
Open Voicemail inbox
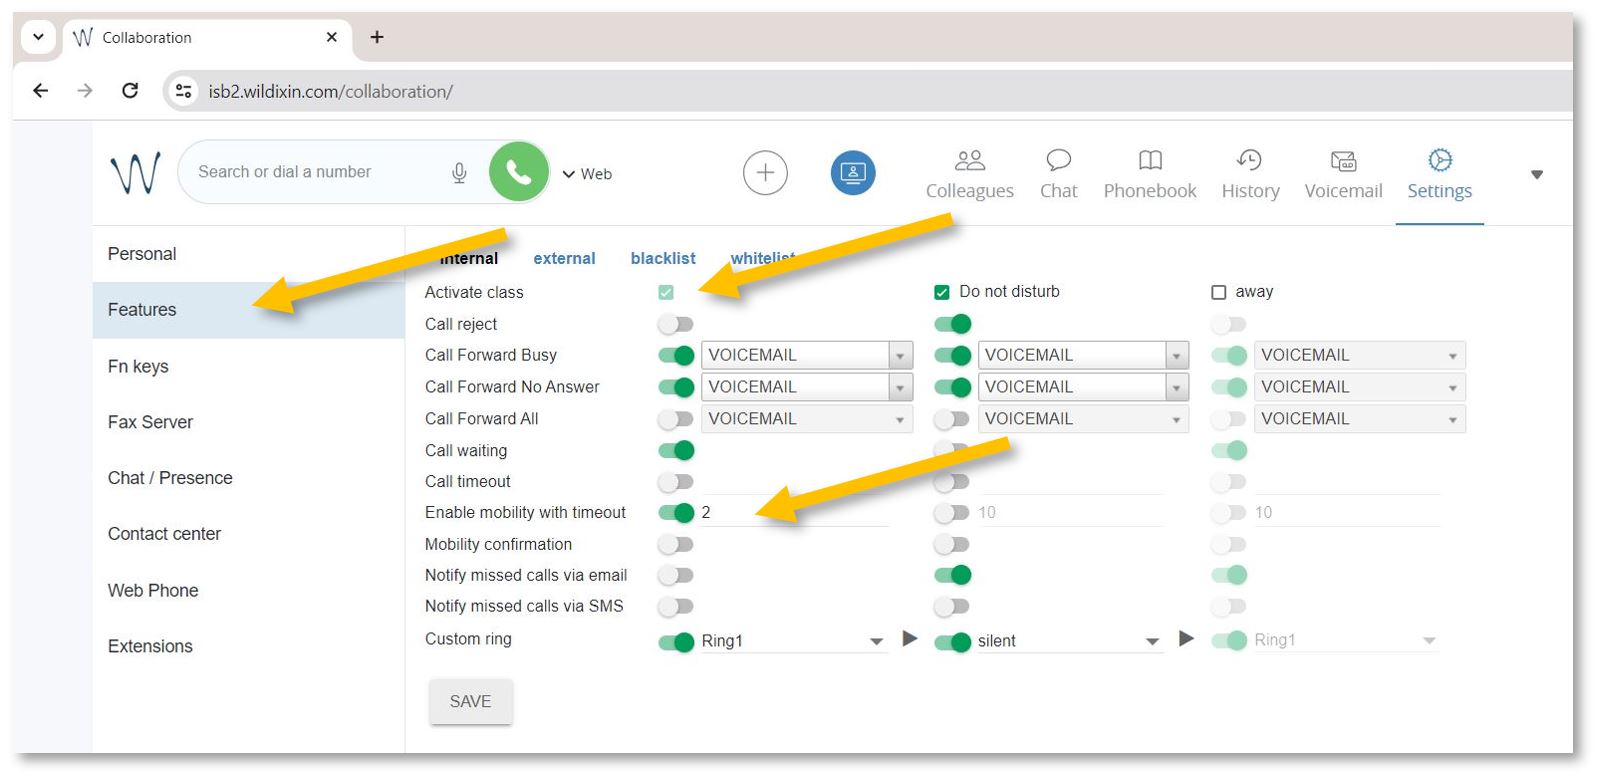click(x=1343, y=174)
